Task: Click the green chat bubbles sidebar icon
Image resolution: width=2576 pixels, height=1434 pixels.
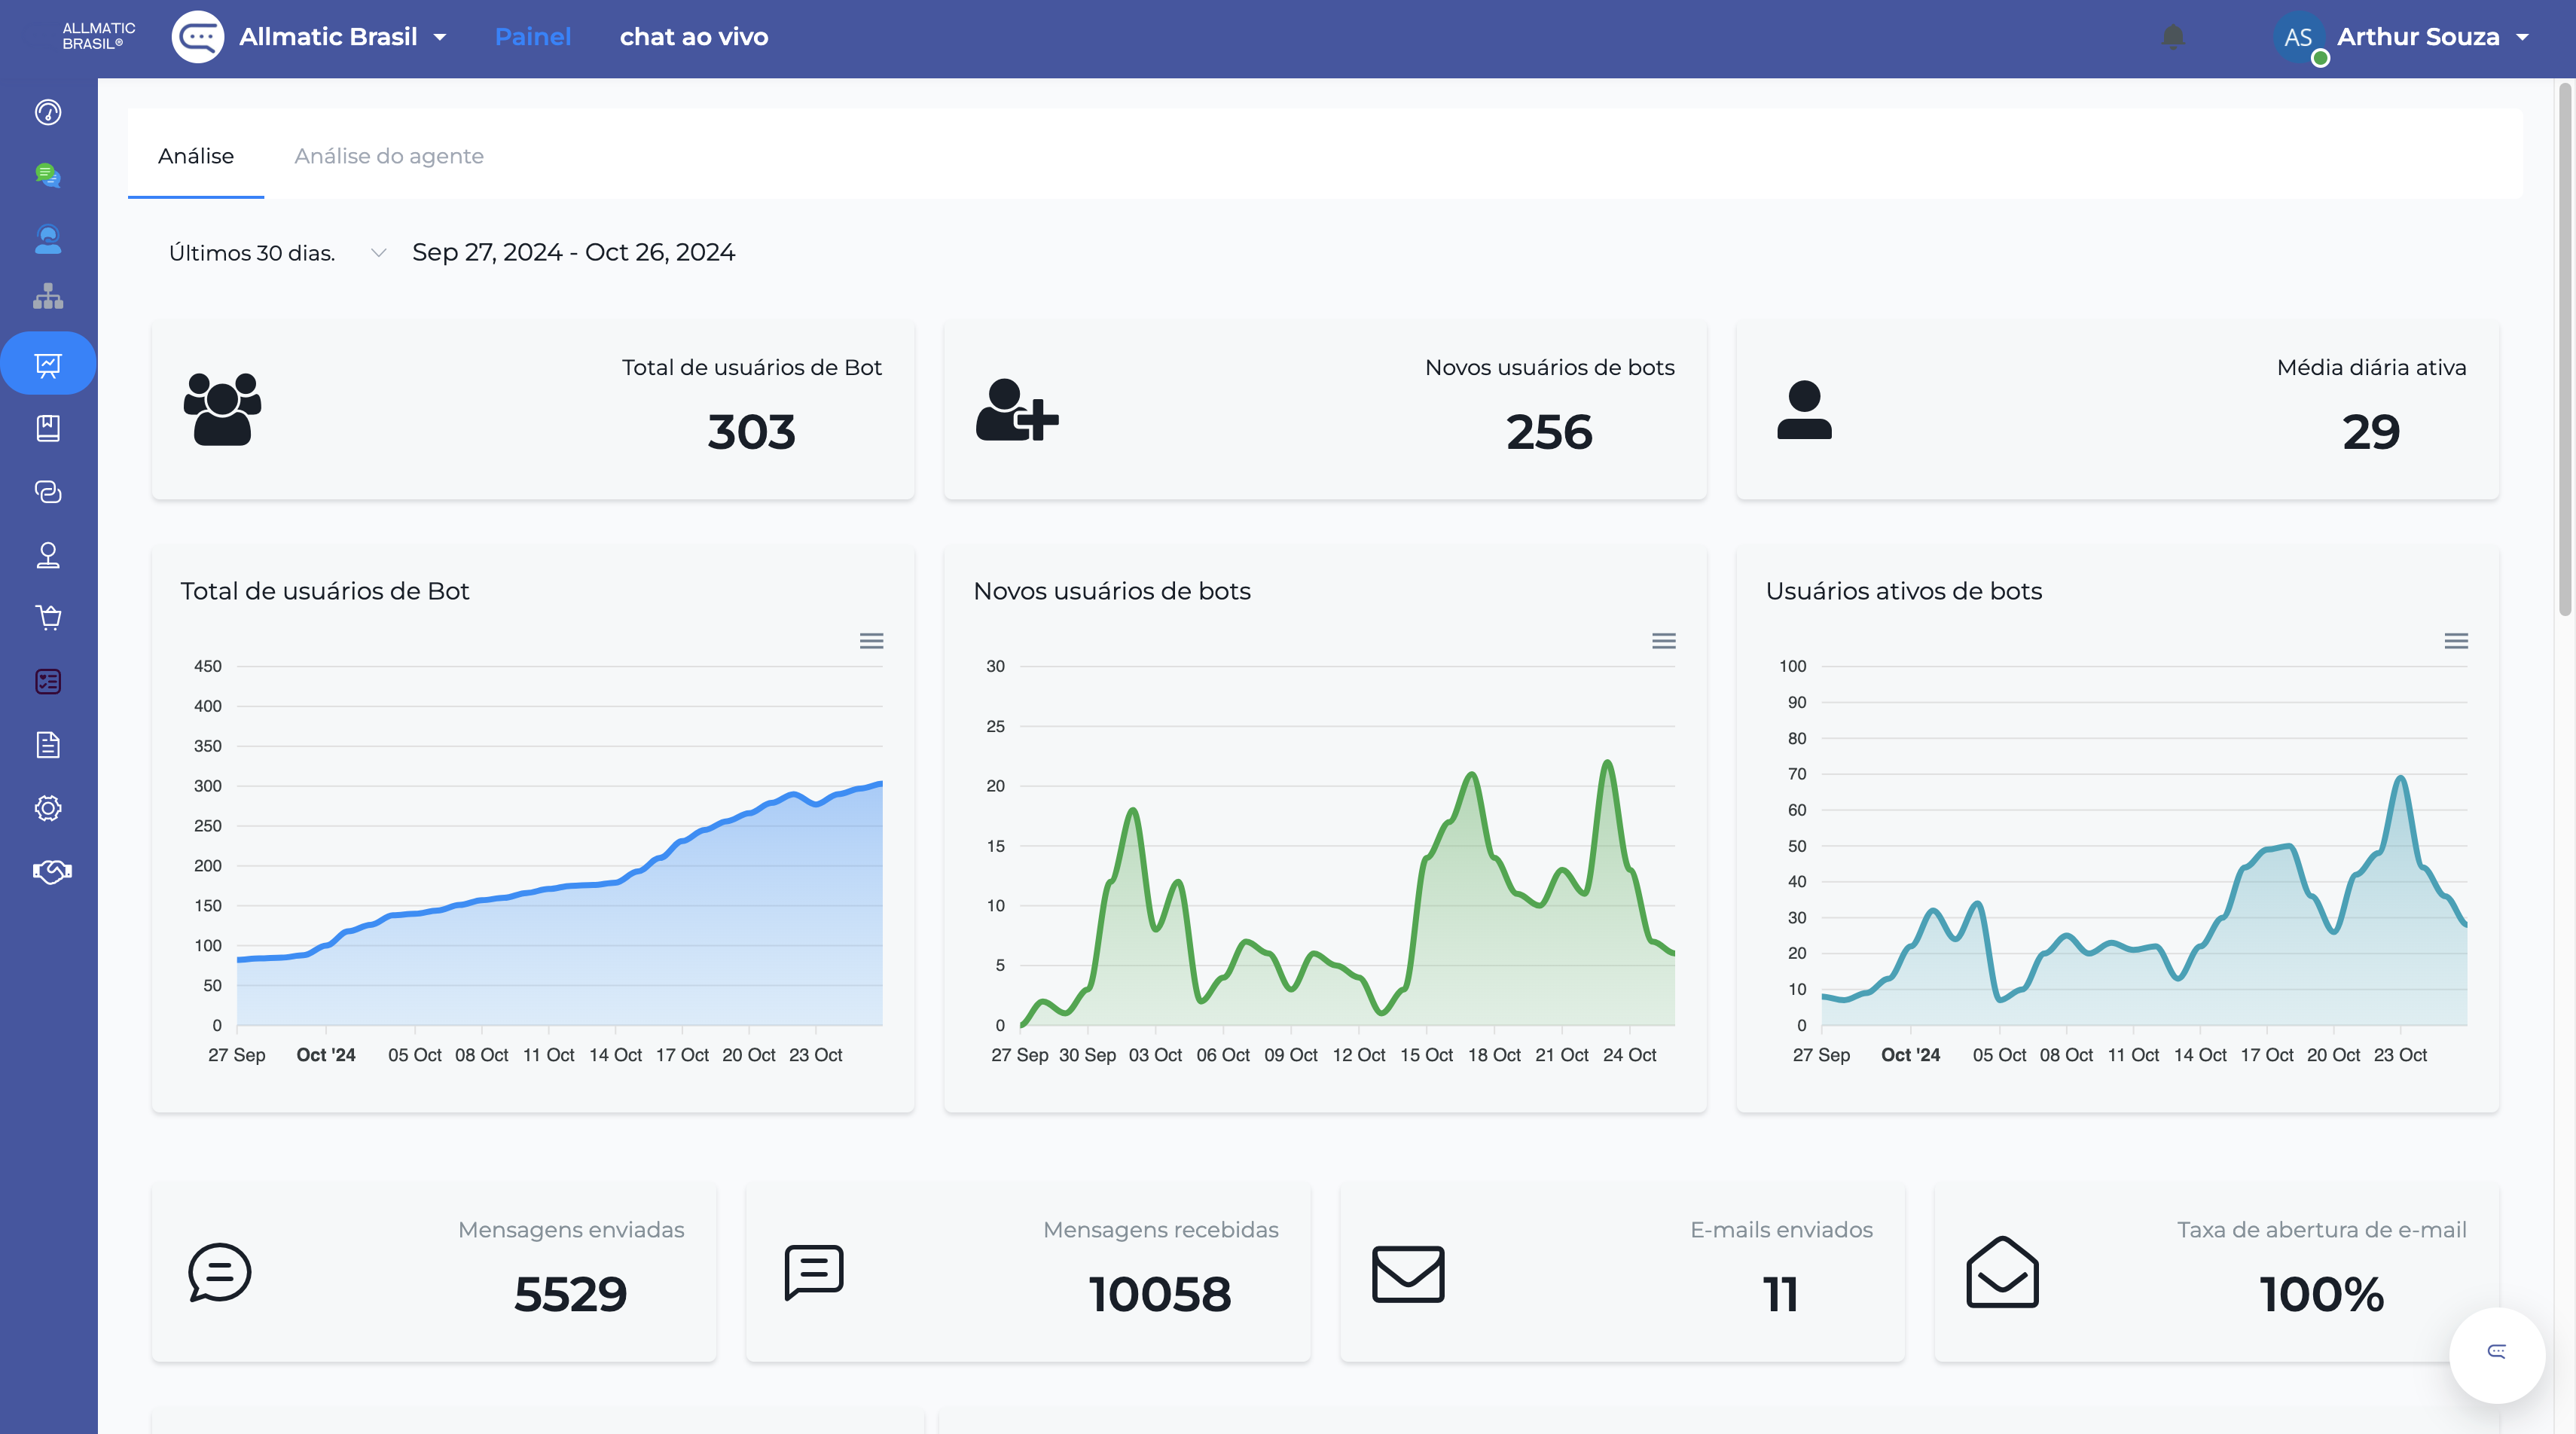Action: coord(48,176)
